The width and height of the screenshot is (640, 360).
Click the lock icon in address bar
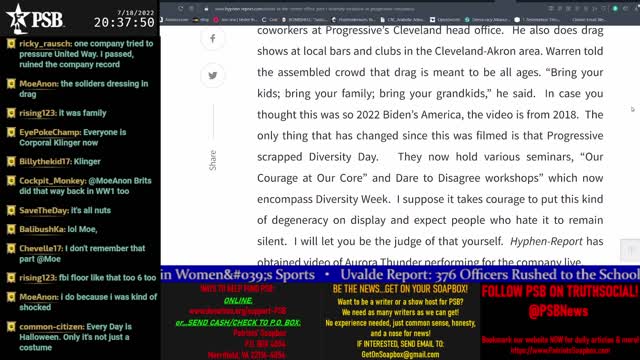coord(207,9)
